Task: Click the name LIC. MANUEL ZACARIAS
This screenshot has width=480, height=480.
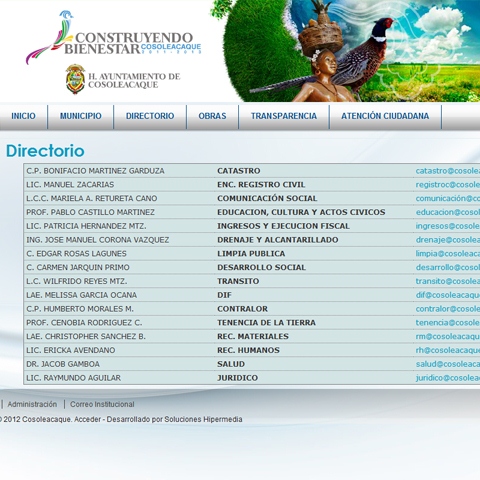Action: (70, 185)
